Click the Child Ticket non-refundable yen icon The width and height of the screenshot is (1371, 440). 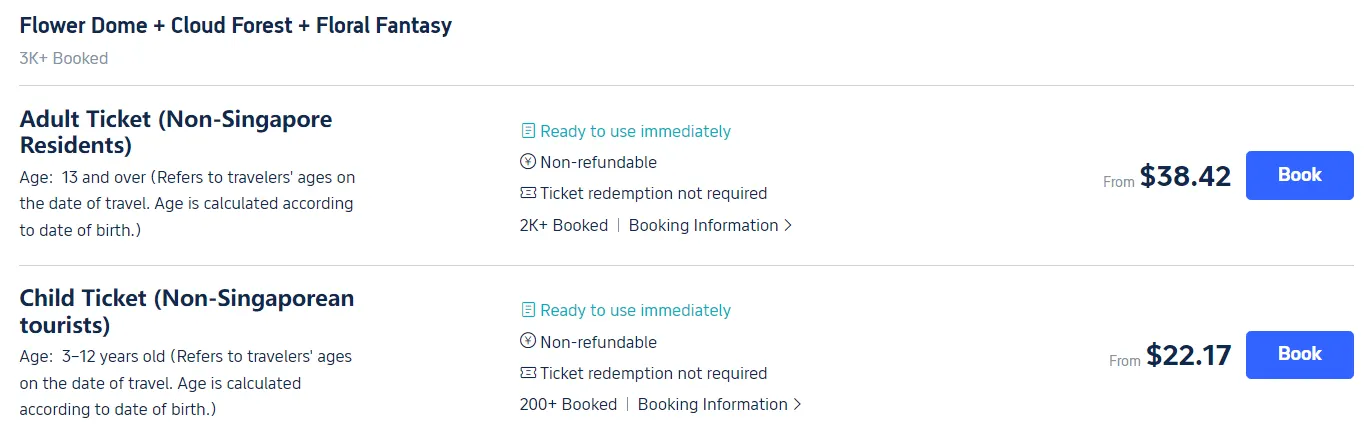click(x=528, y=341)
